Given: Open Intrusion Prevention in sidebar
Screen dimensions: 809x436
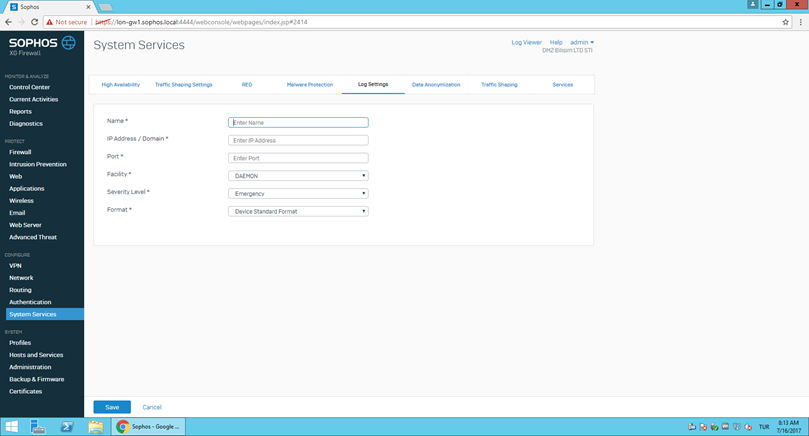Looking at the screenshot, I should (38, 164).
